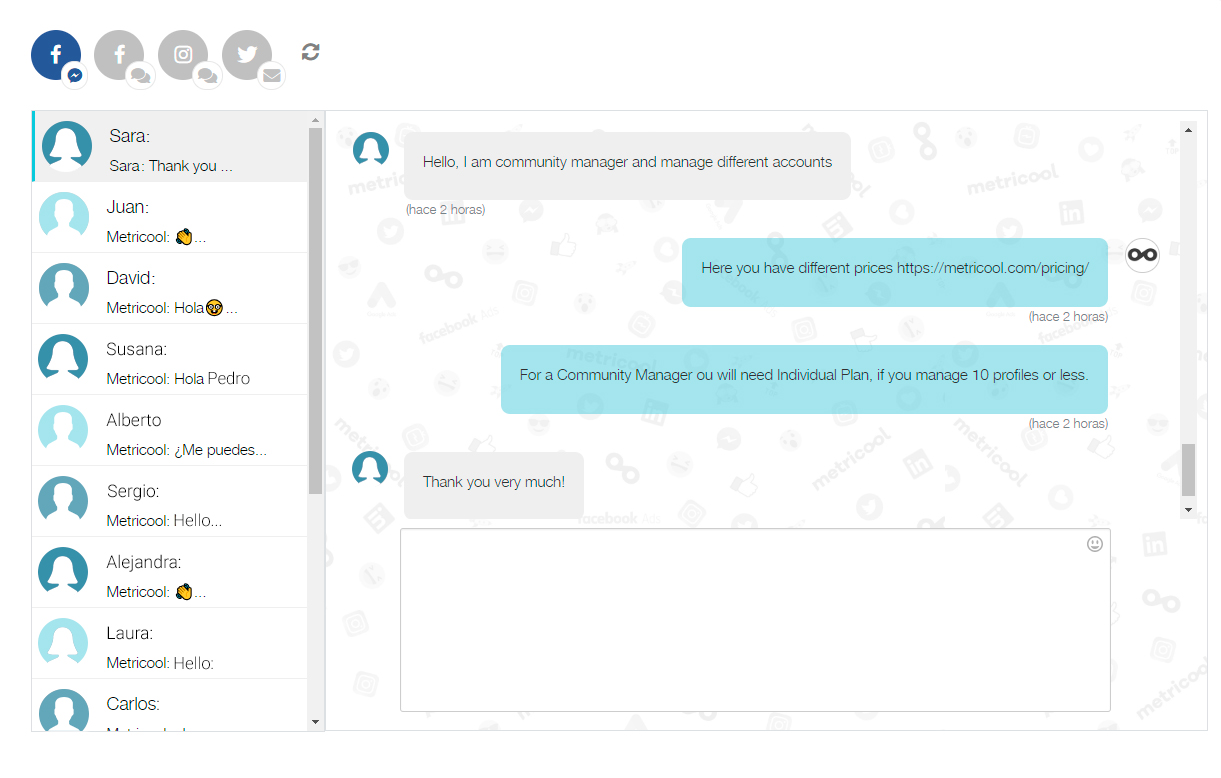The image size is (1221, 778).
Task: Click preview text 'Sara: Thank you ...'
Action: click(x=171, y=166)
